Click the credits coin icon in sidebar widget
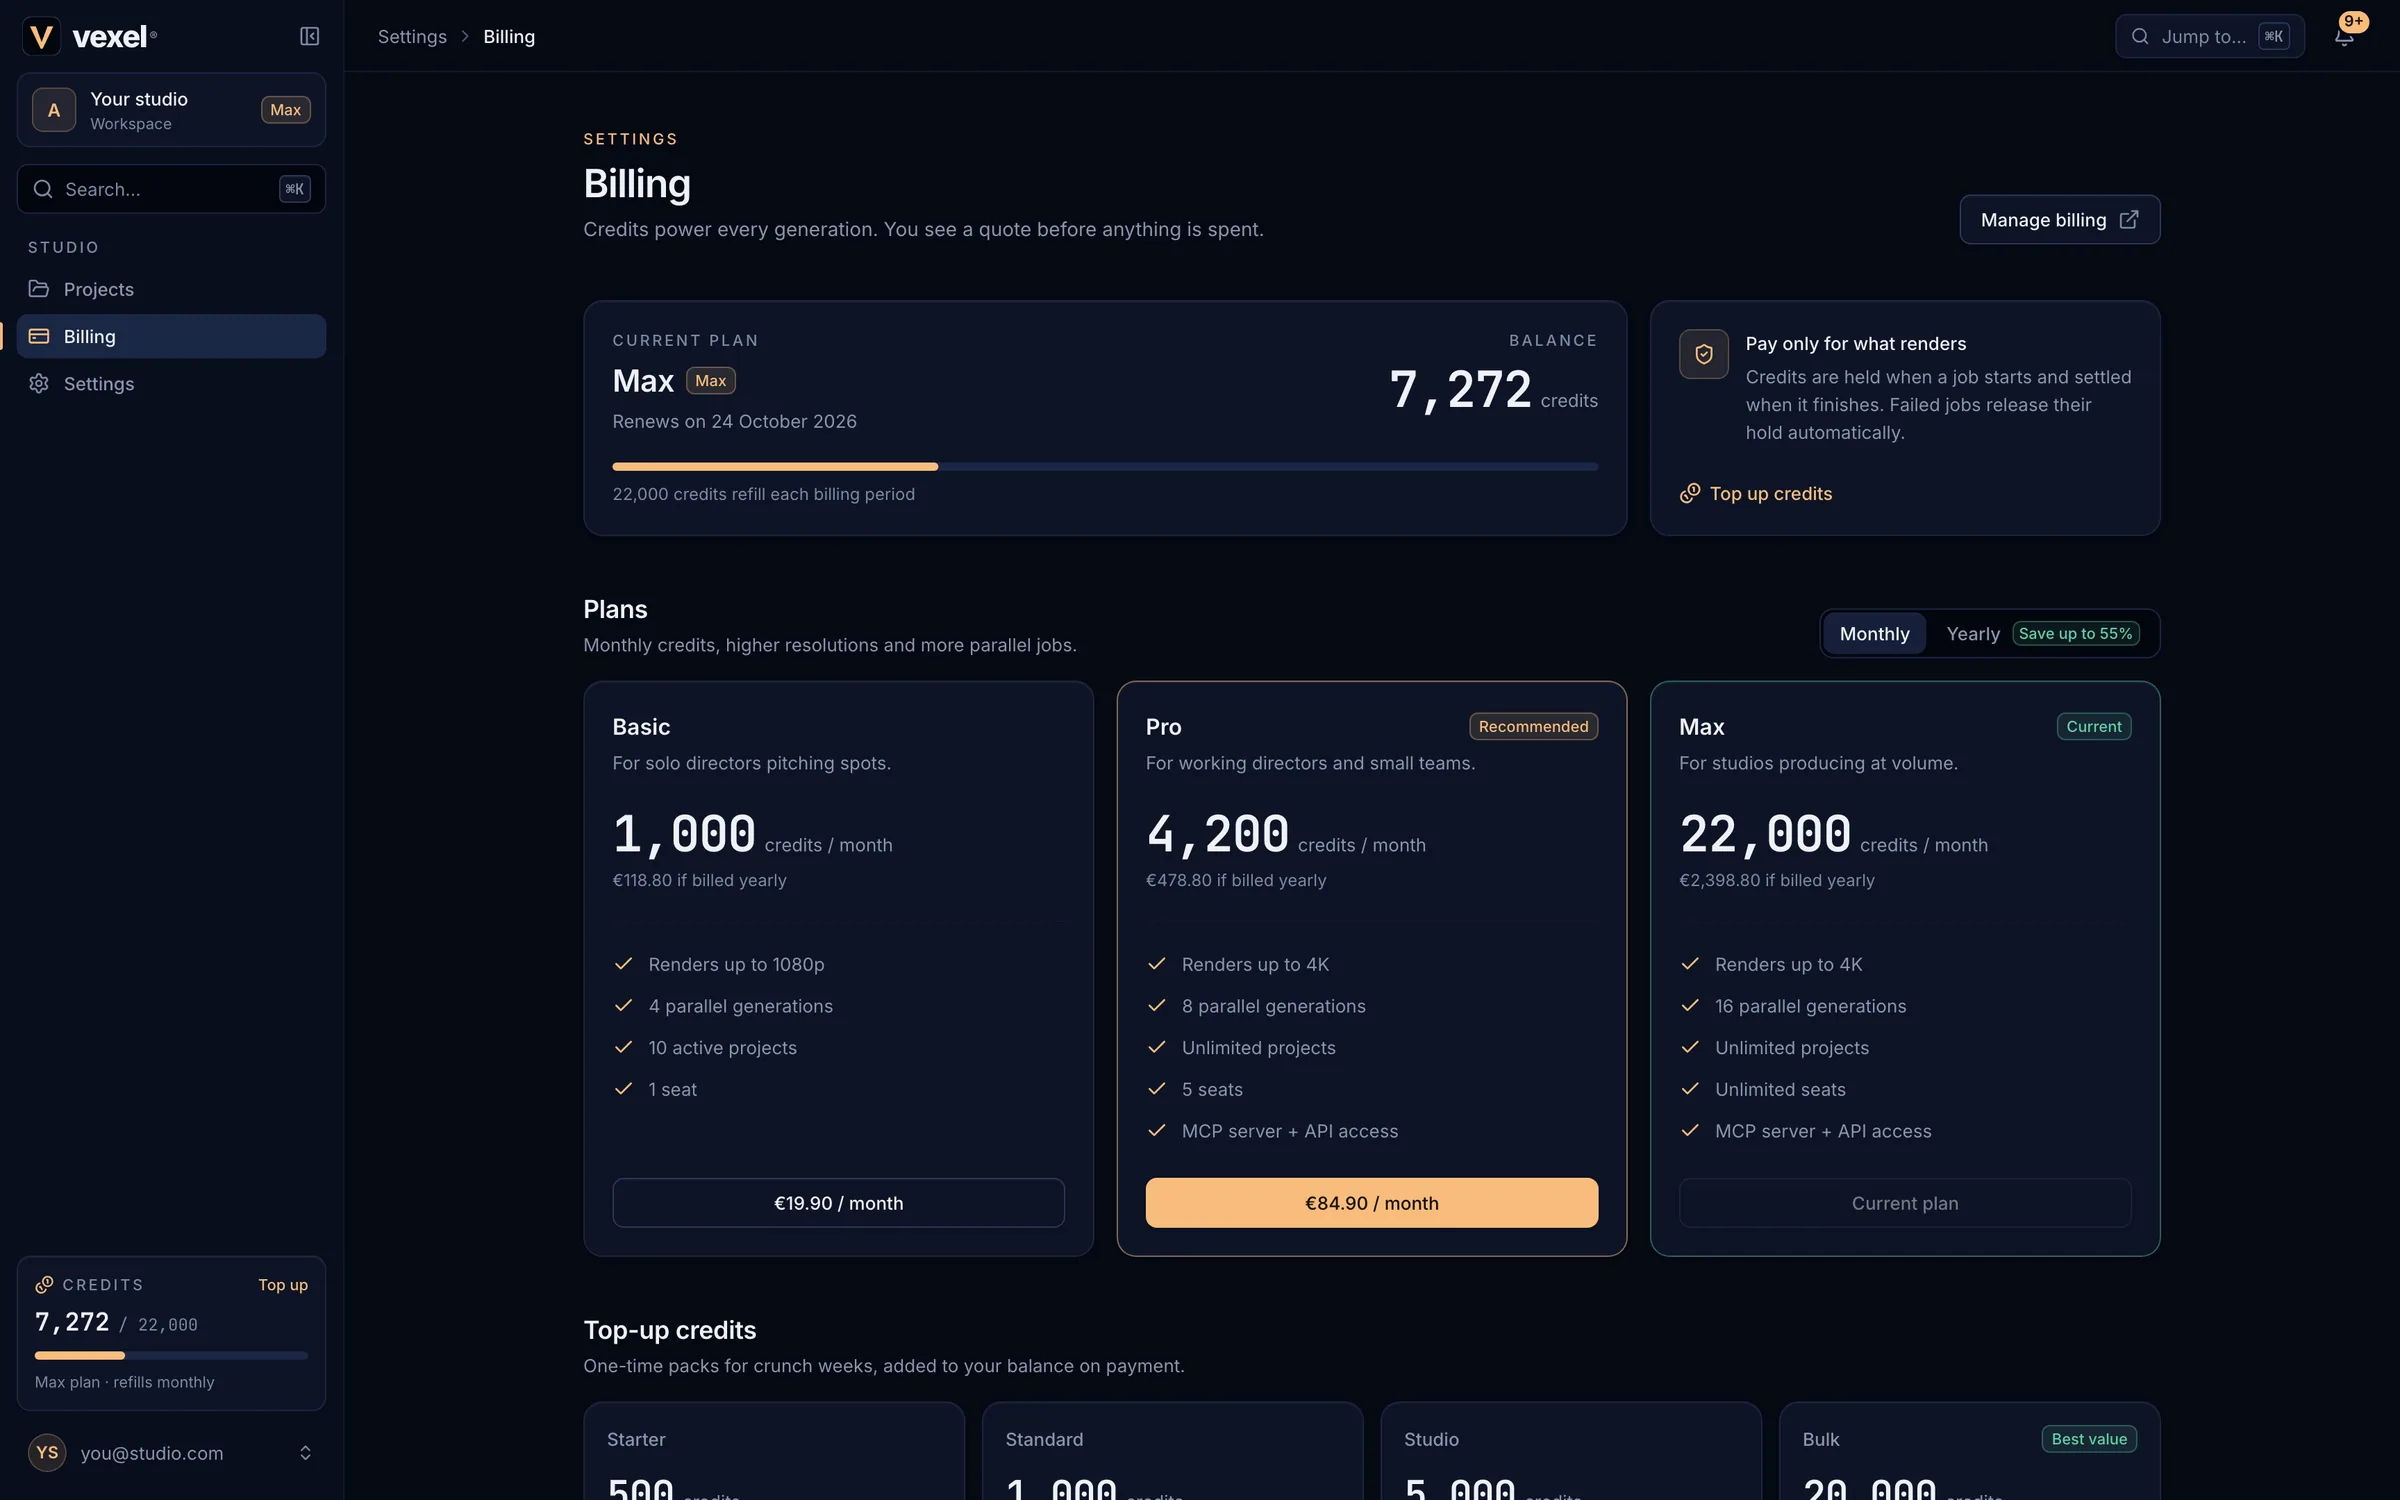The height and width of the screenshot is (1500, 2400). click(x=44, y=1285)
